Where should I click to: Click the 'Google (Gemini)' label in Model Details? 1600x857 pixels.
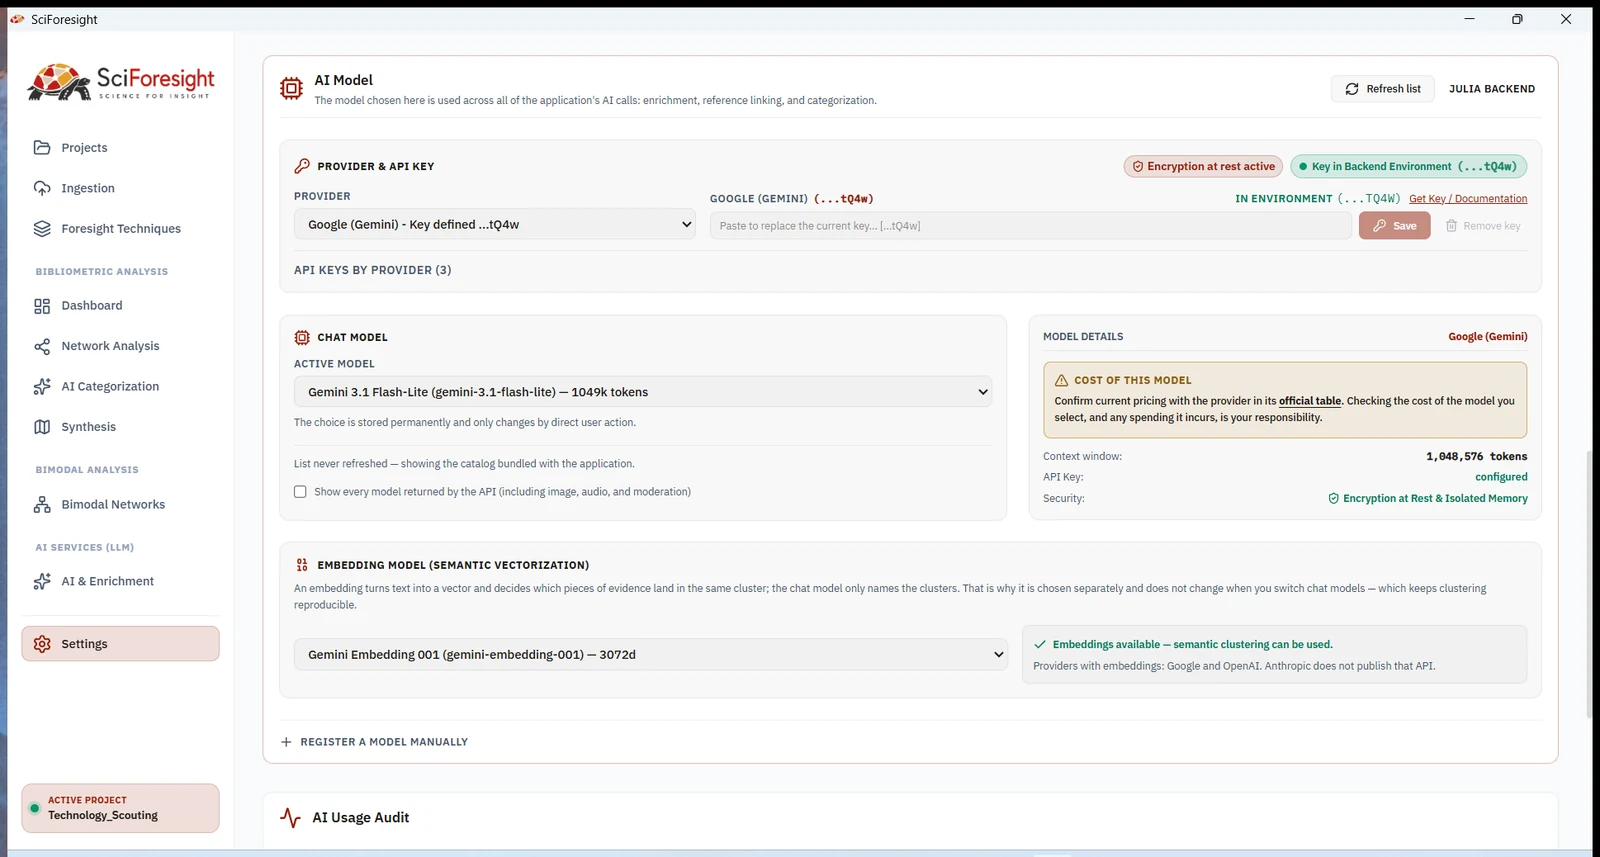click(x=1488, y=337)
